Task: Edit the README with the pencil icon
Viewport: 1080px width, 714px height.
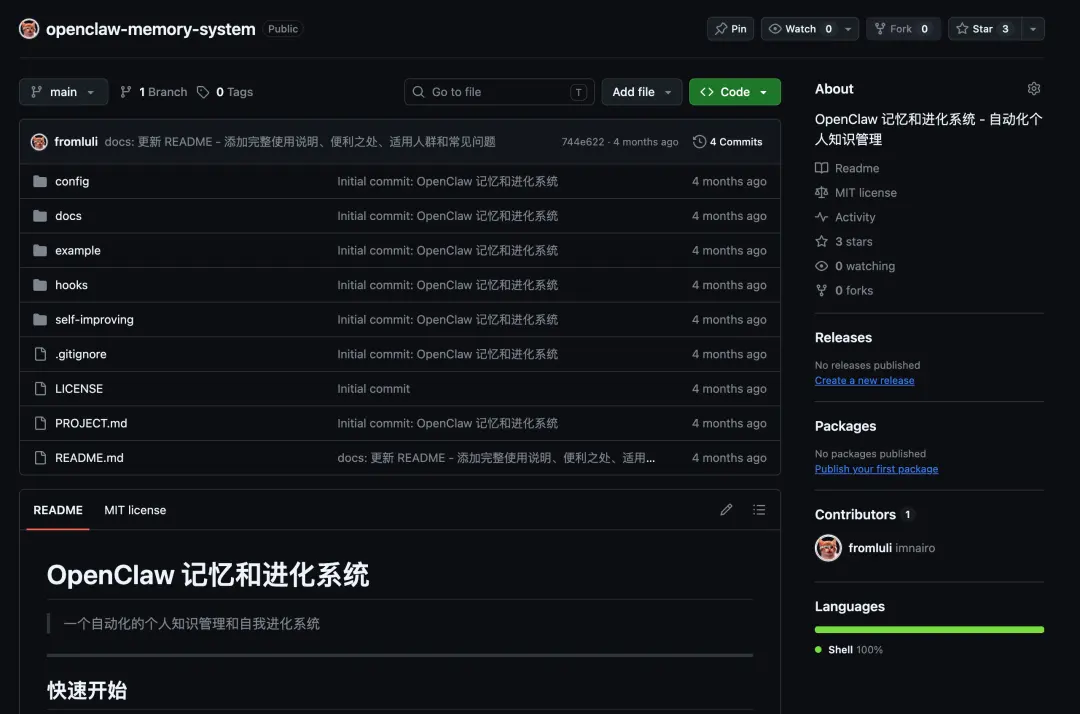Action: pos(726,510)
